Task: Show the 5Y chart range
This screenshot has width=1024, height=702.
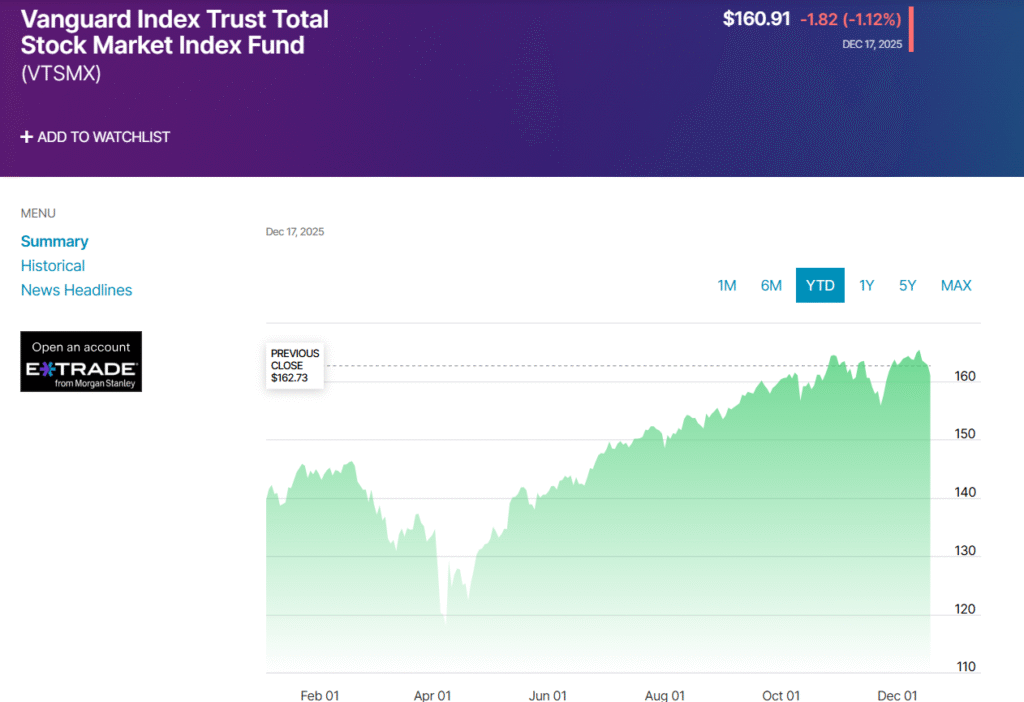Action: [x=907, y=285]
